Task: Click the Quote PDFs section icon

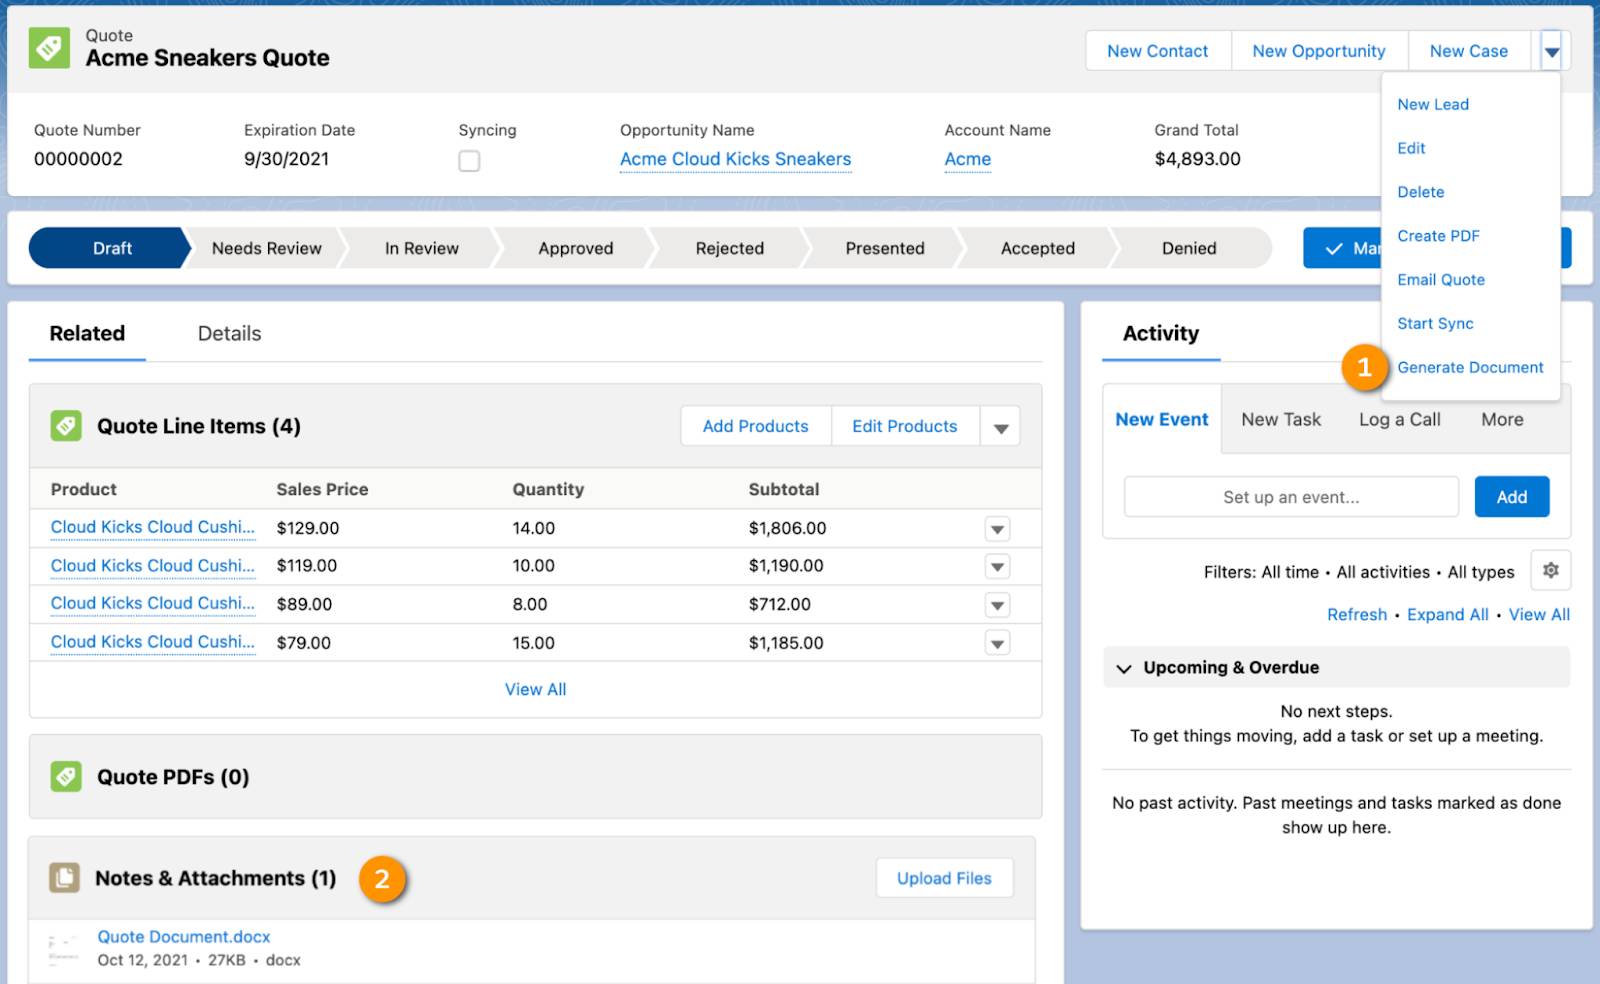Action: [66, 777]
